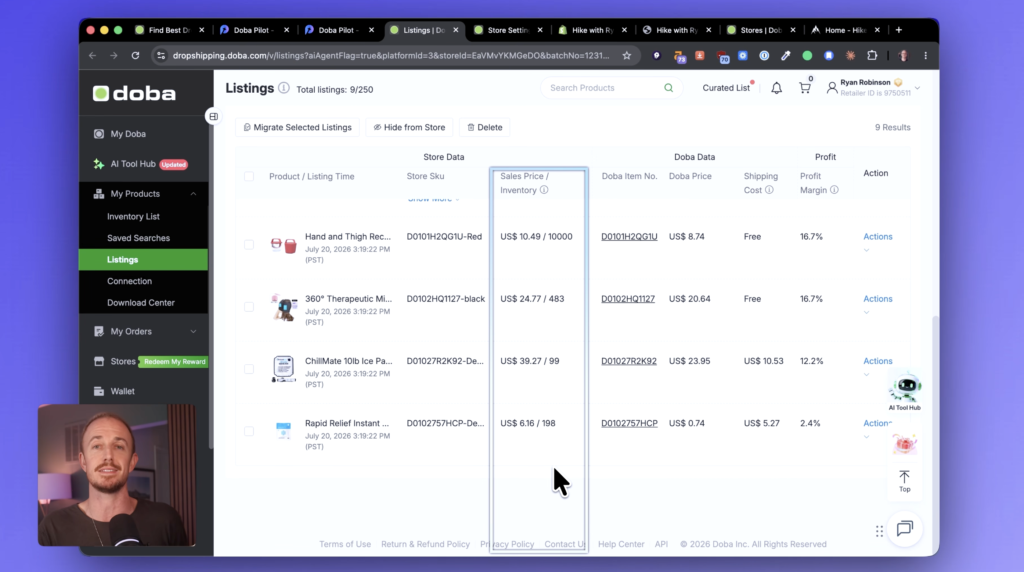Click the AI Tool Hub robot icon
1024x572 pixels.
(x=904, y=390)
